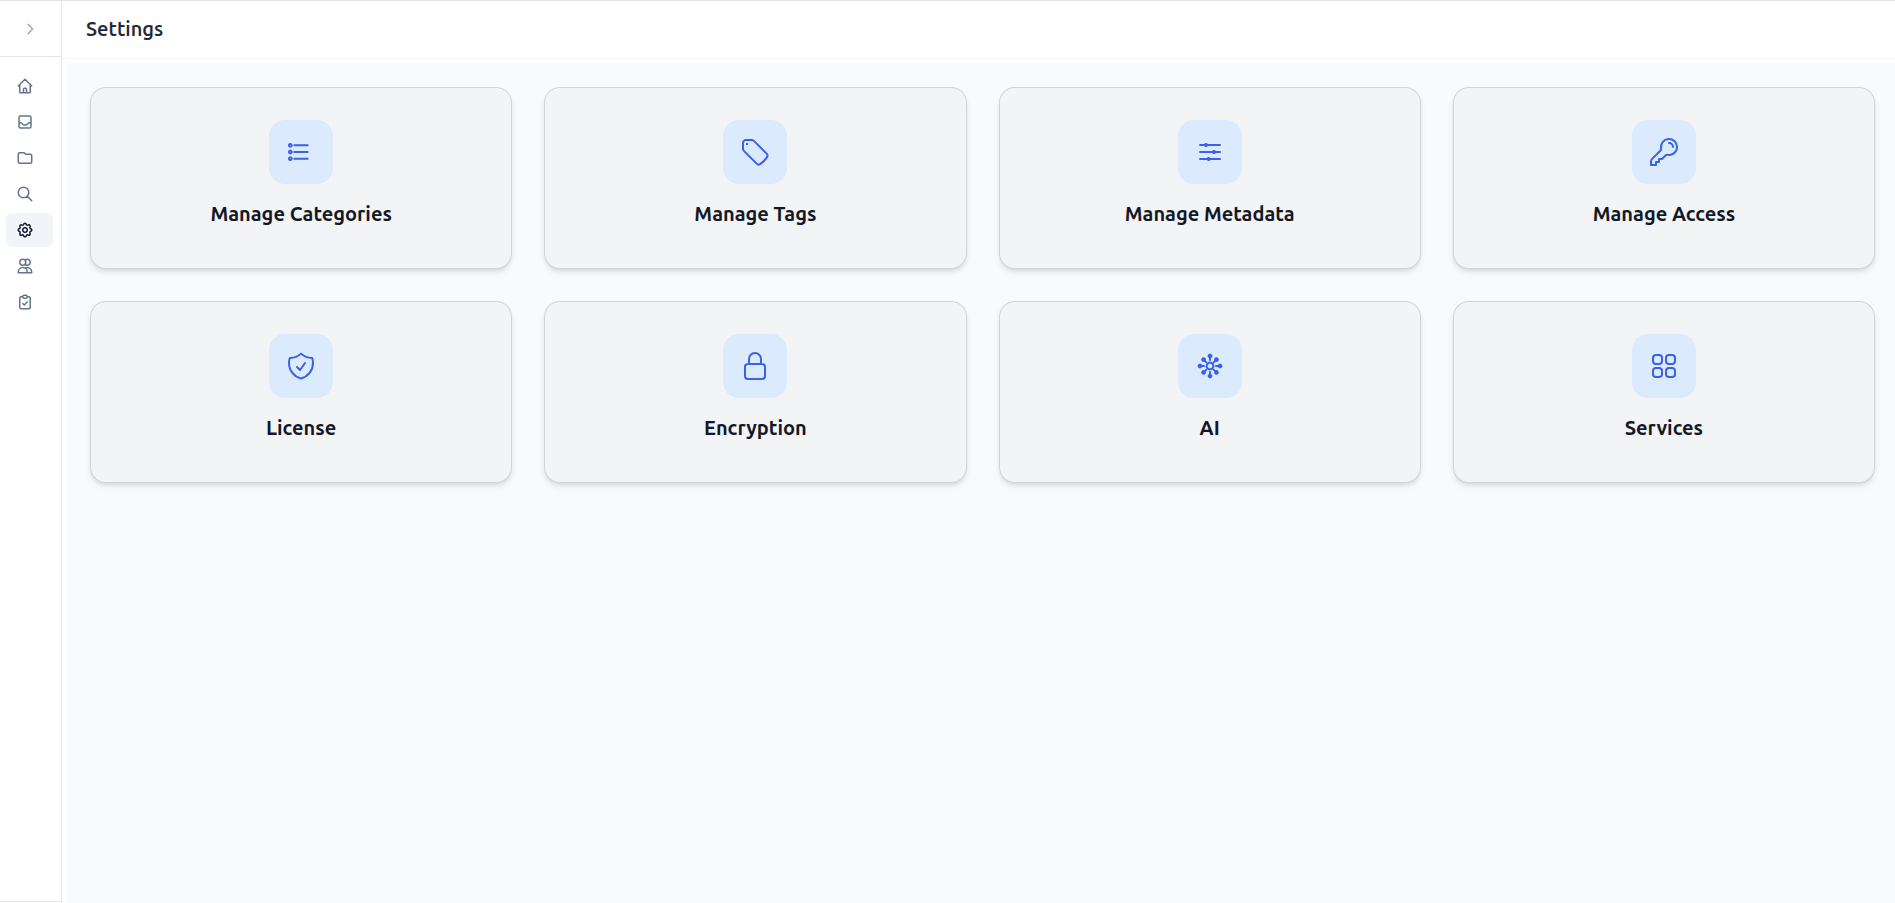Click the sliders icon on Manage Metadata card
Image resolution: width=1895 pixels, height=903 pixels.
coord(1209,152)
